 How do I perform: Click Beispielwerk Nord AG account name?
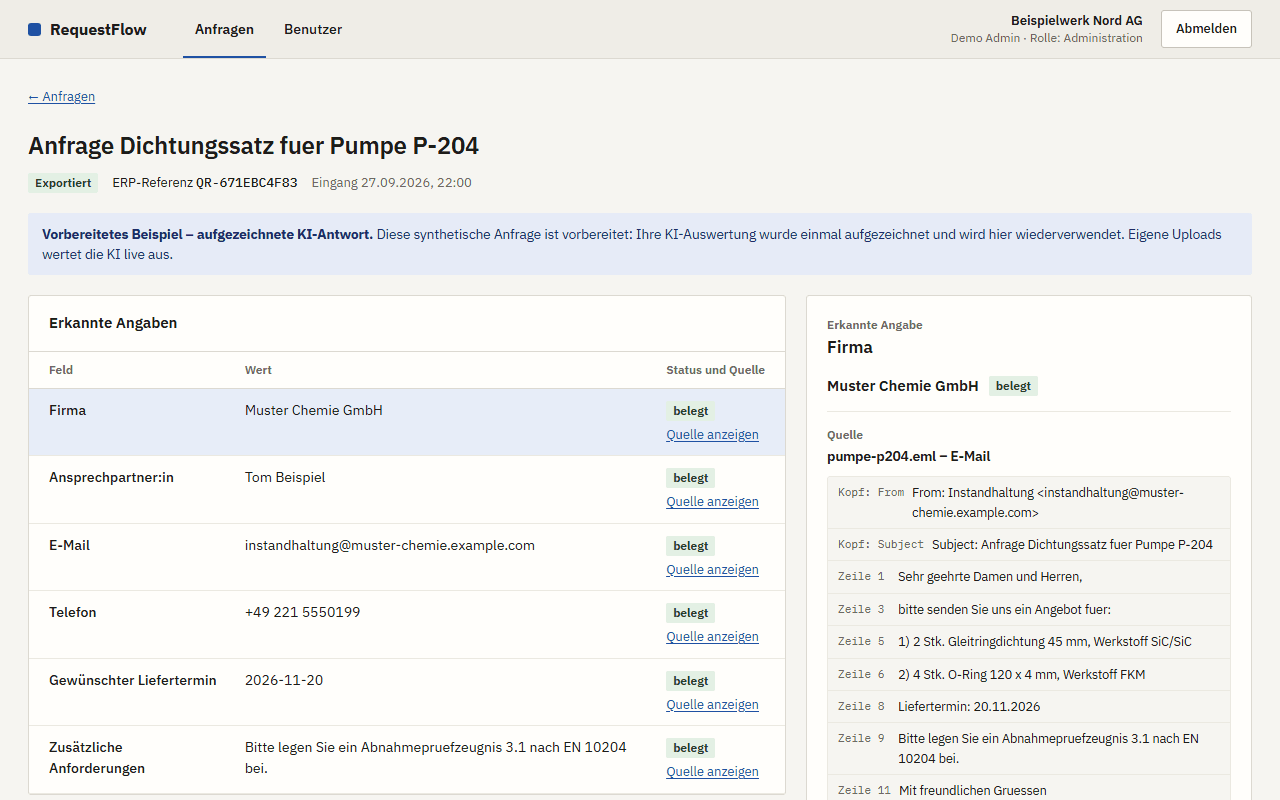point(1077,20)
